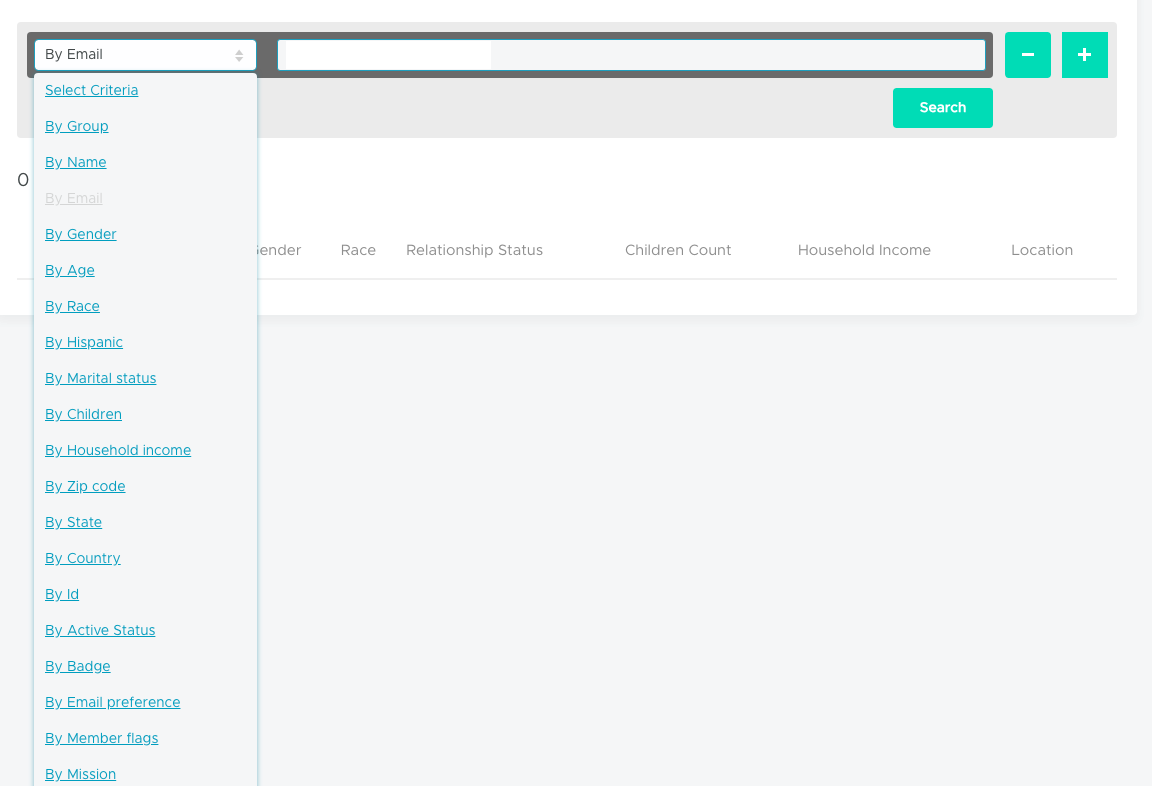Select By Name option
Screen dimensions: 1152x786
point(76,162)
